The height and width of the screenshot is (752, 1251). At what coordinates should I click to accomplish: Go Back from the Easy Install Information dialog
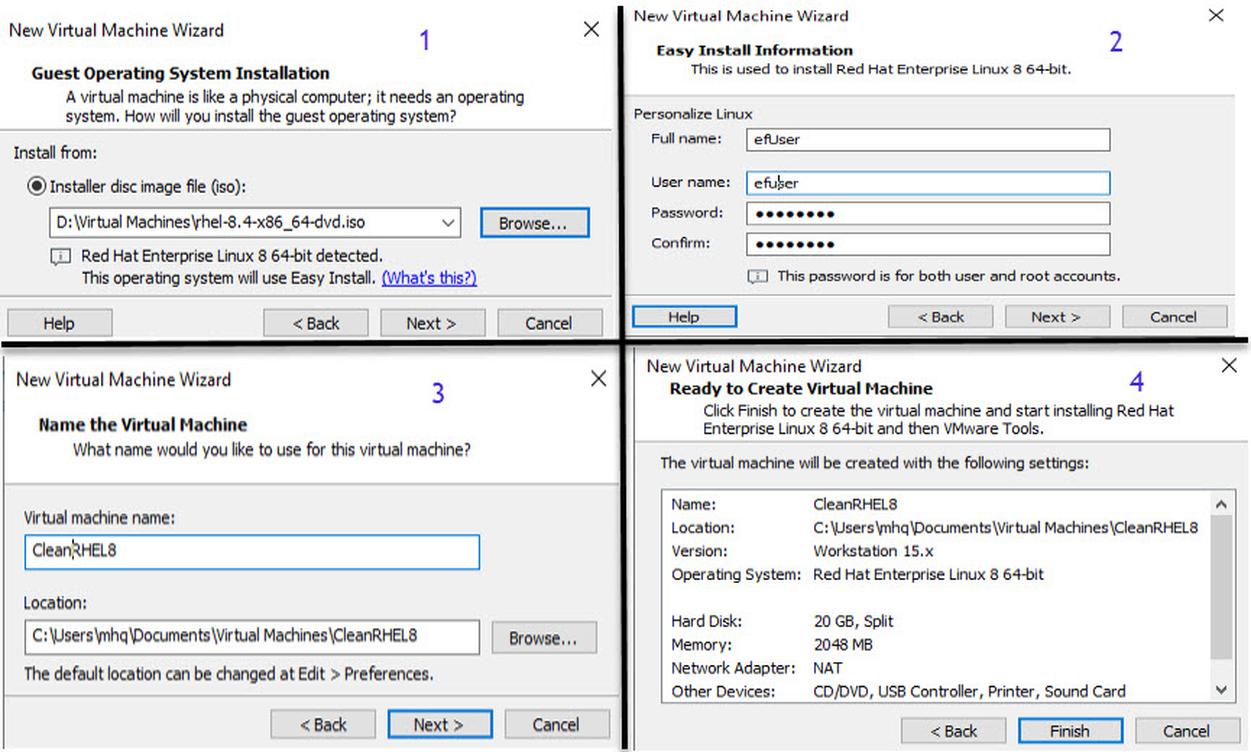pos(941,317)
